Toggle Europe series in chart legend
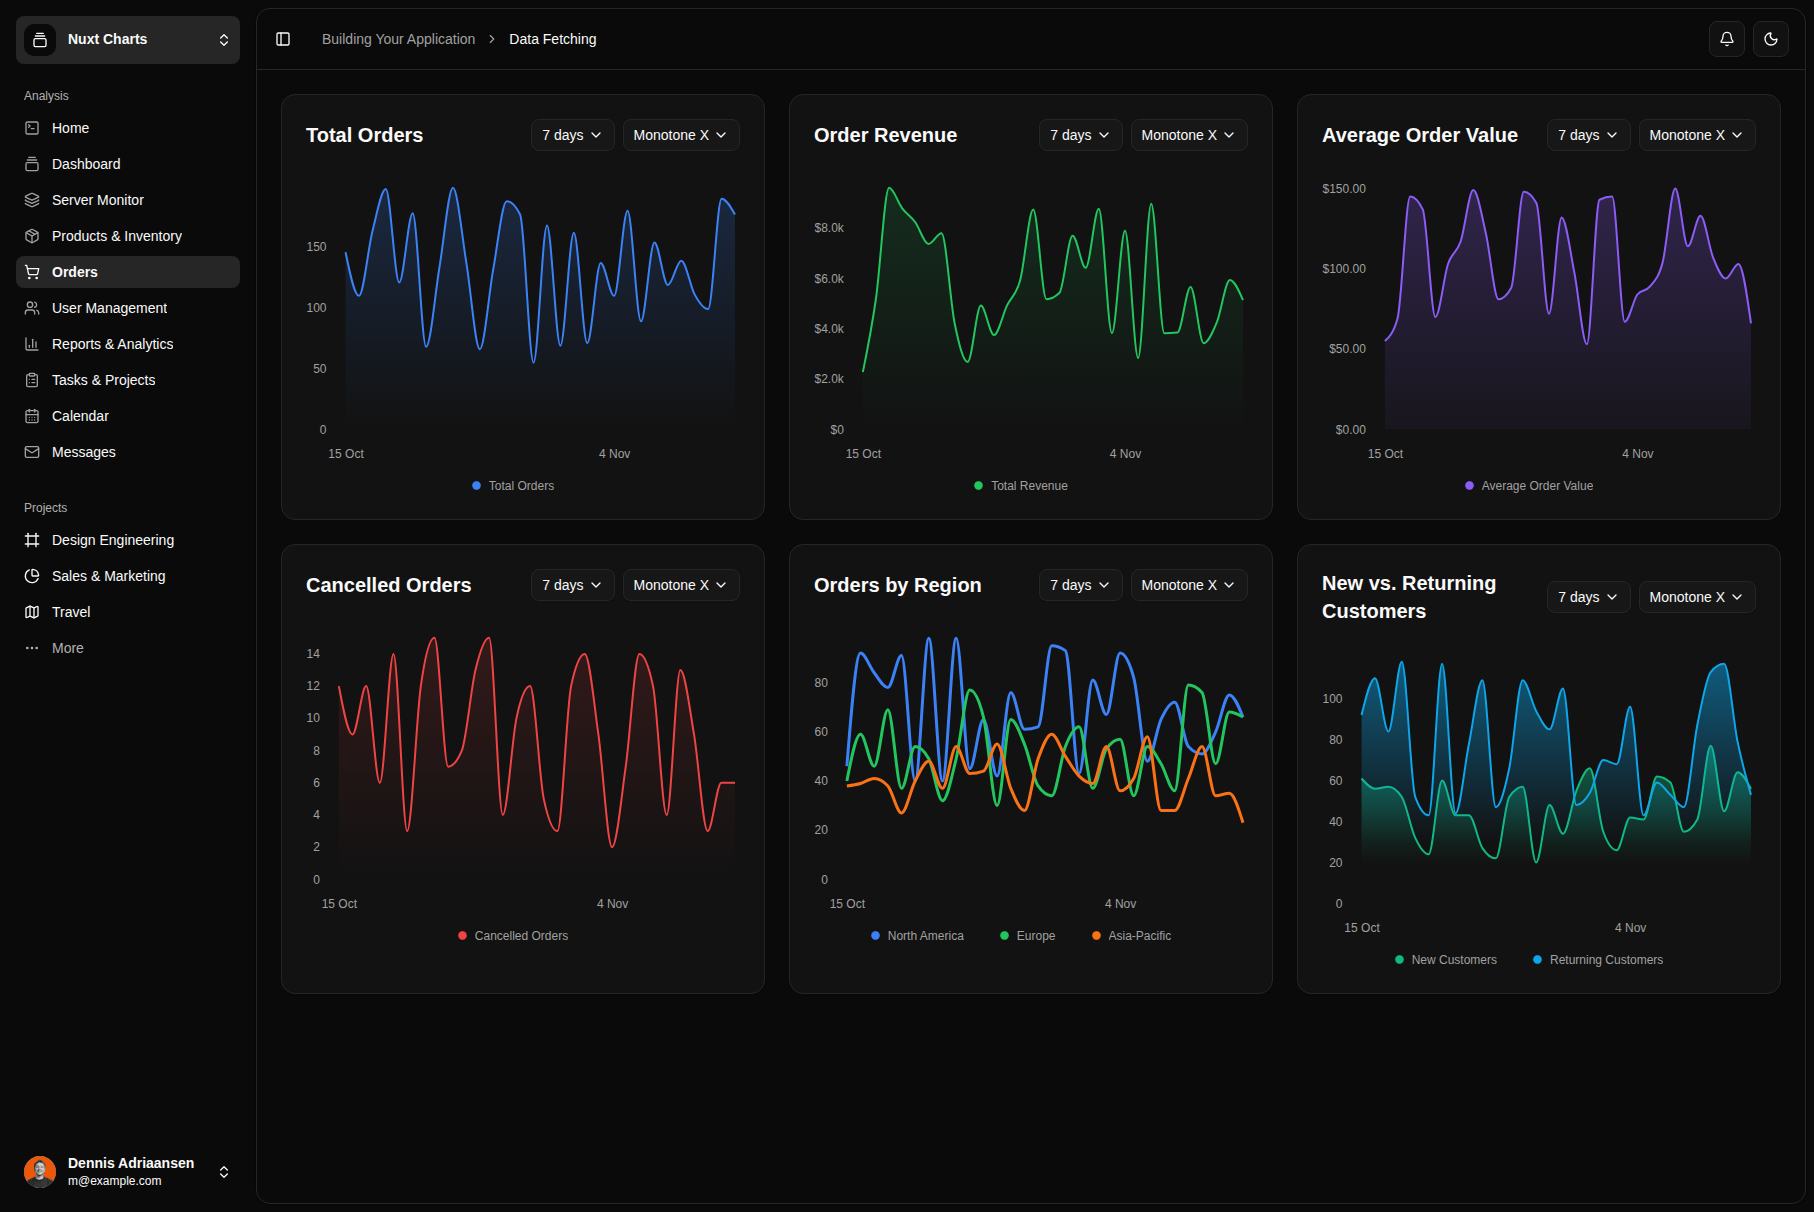This screenshot has height=1212, width=1814. pos(1027,936)
